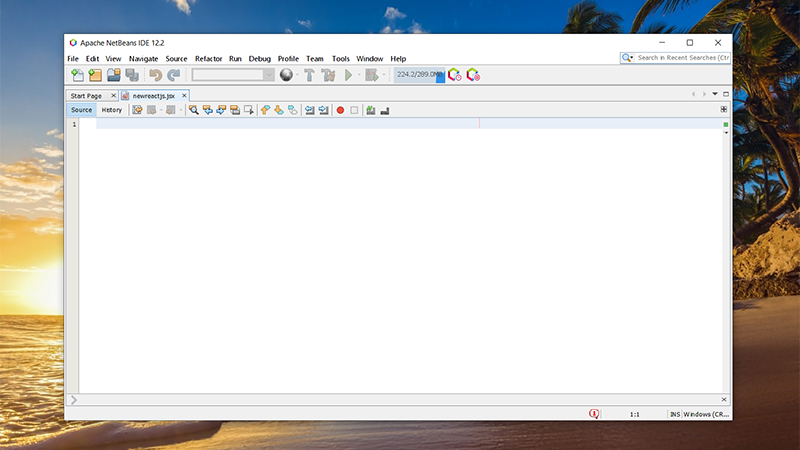Switch to History view
Screen dimensions: 800x450
click(112, 110)
